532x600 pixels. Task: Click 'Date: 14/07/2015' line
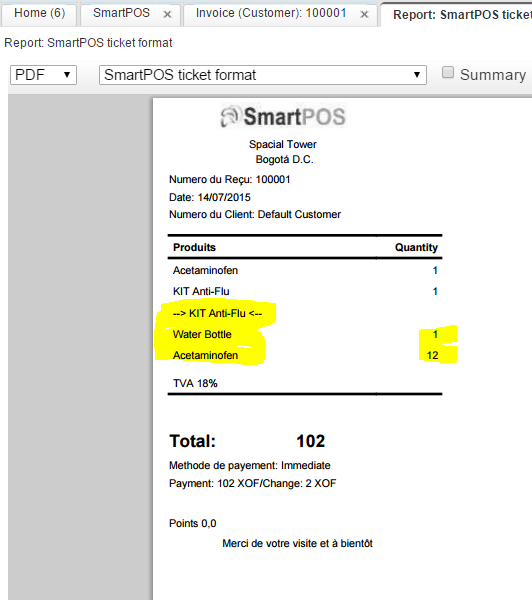[210, 197]
